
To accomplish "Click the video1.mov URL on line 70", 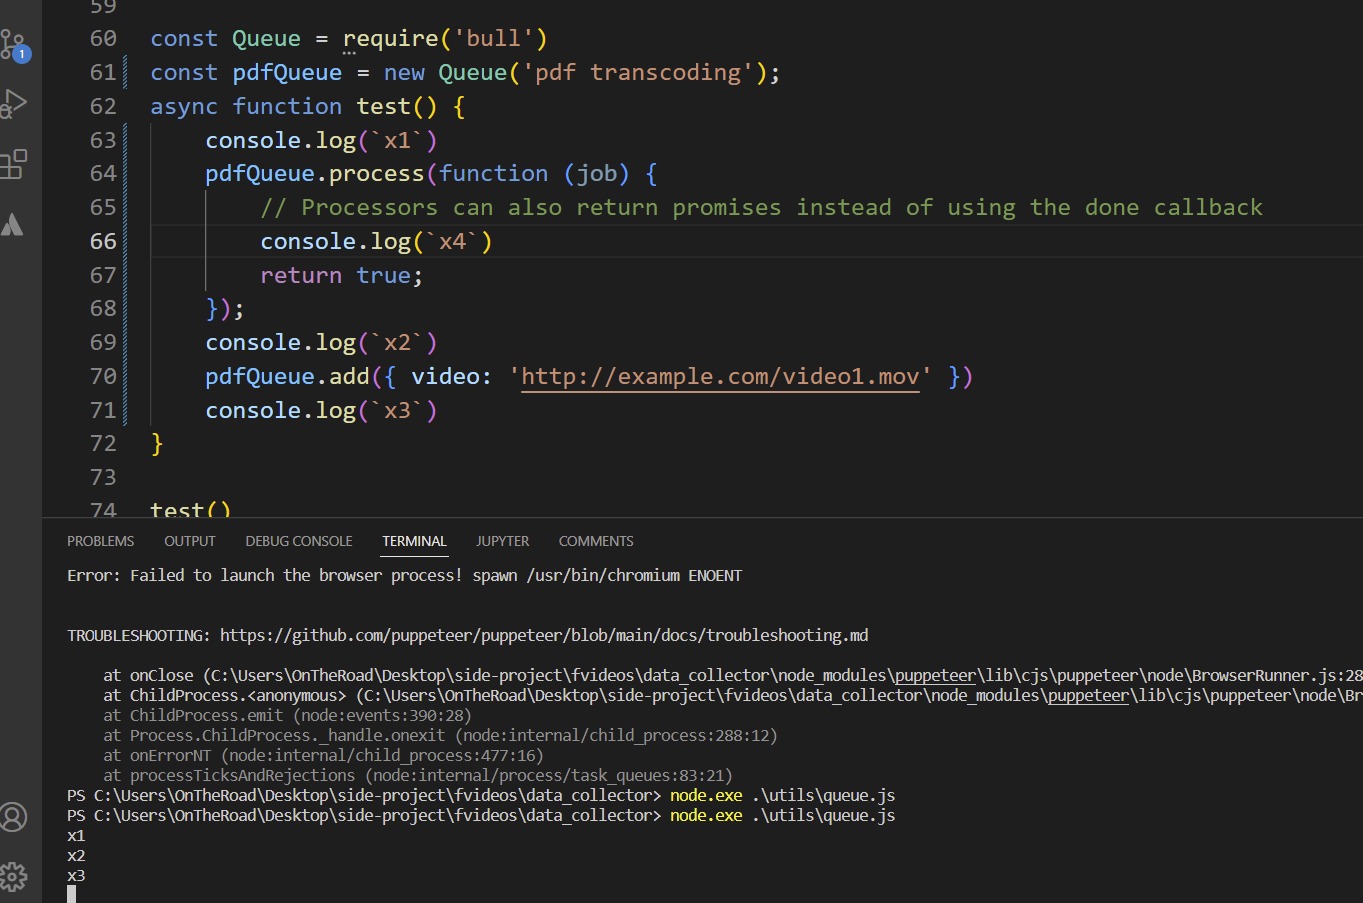I will [720, 377].
